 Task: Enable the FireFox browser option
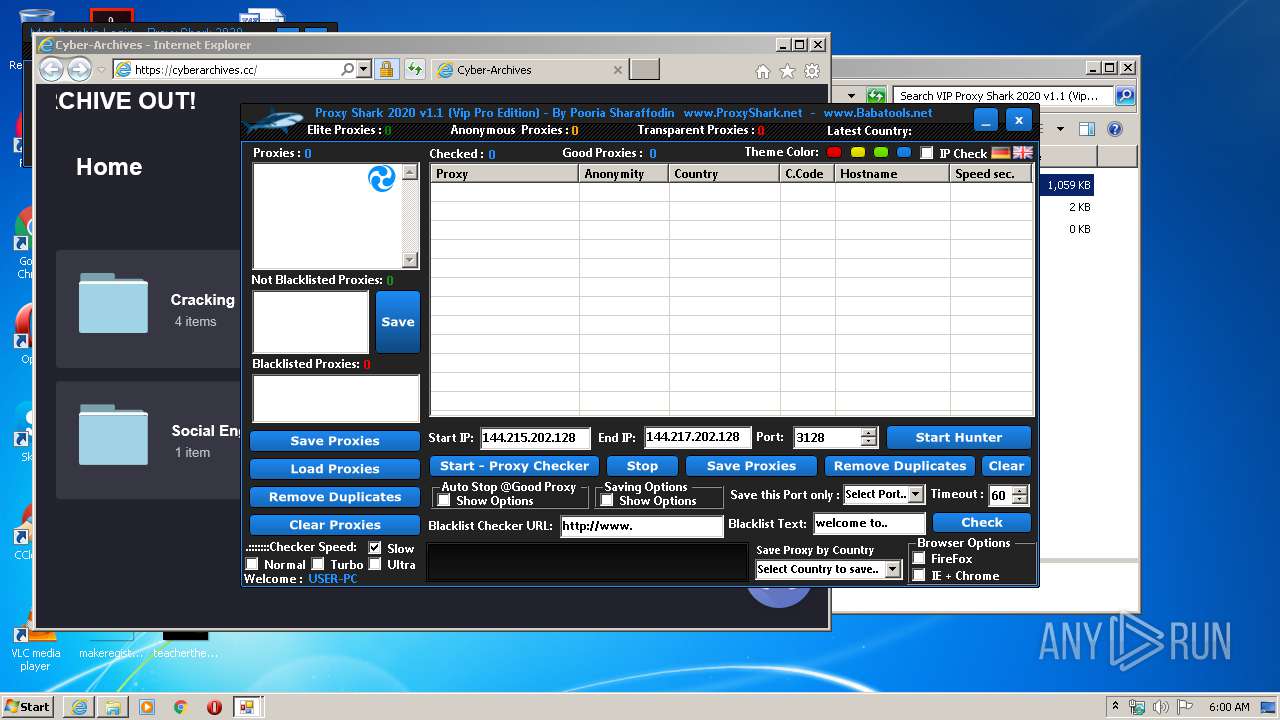[919, 558]
